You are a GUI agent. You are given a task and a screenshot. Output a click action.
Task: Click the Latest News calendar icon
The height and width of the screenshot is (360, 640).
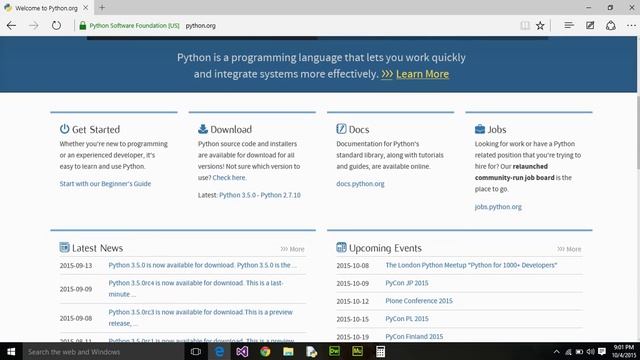(x=64, y=247)
